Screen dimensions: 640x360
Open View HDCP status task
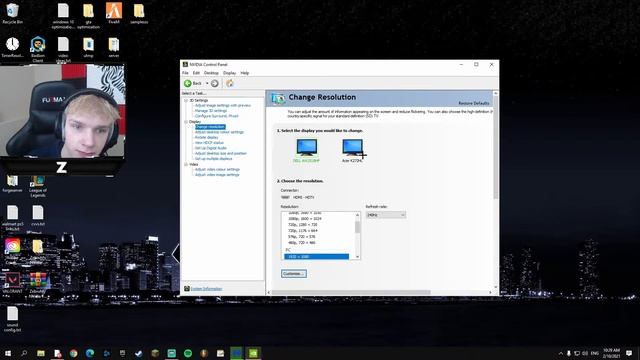tap(209, 143)
